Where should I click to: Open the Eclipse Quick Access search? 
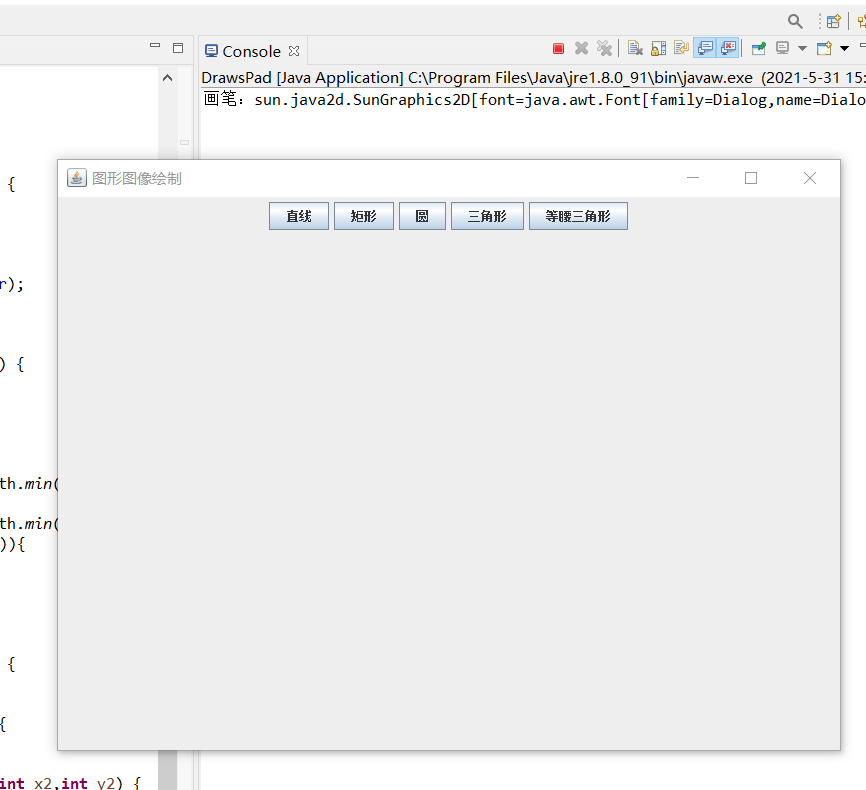click(795, 21)
